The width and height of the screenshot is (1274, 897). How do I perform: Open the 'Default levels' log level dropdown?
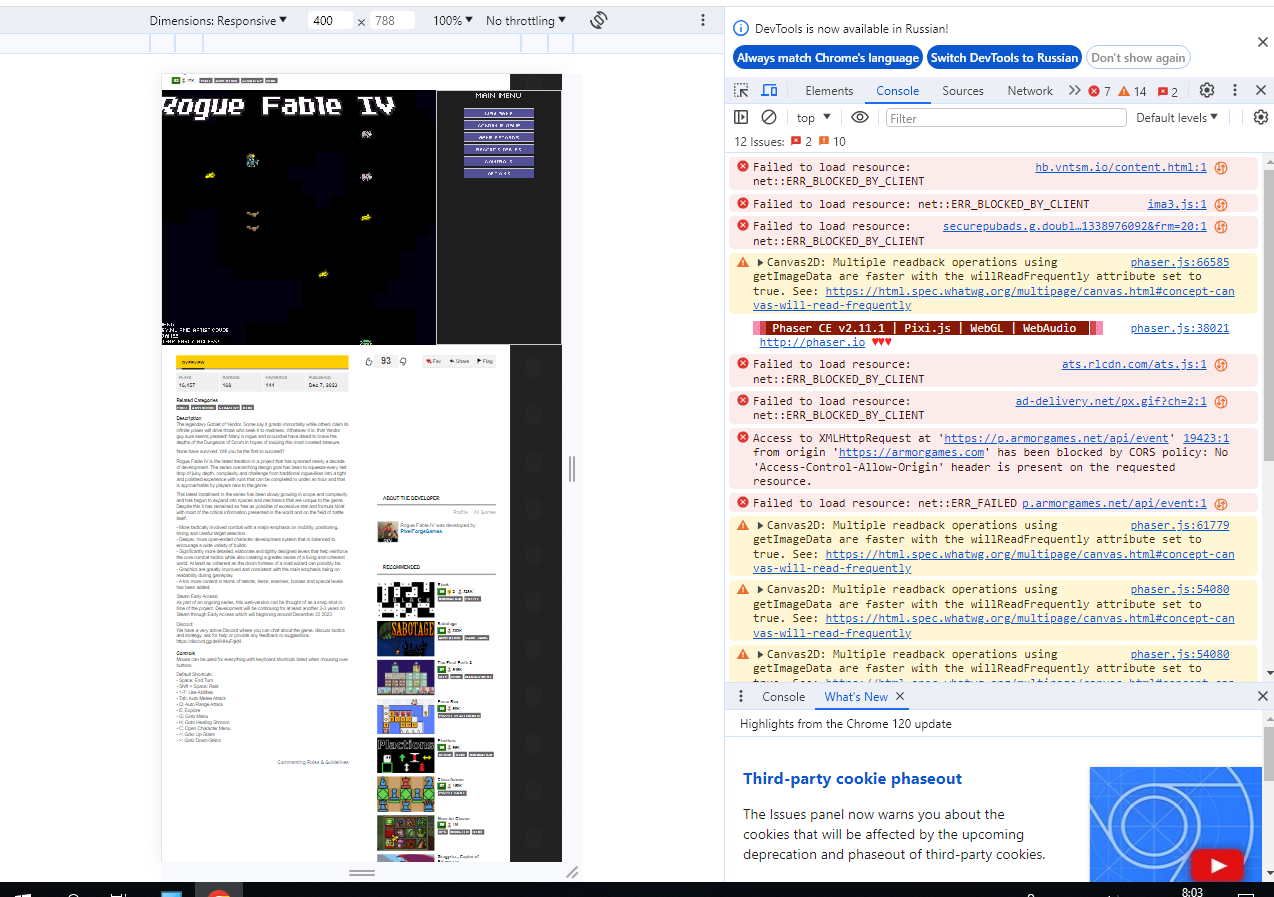click(x=1177, y=117)
